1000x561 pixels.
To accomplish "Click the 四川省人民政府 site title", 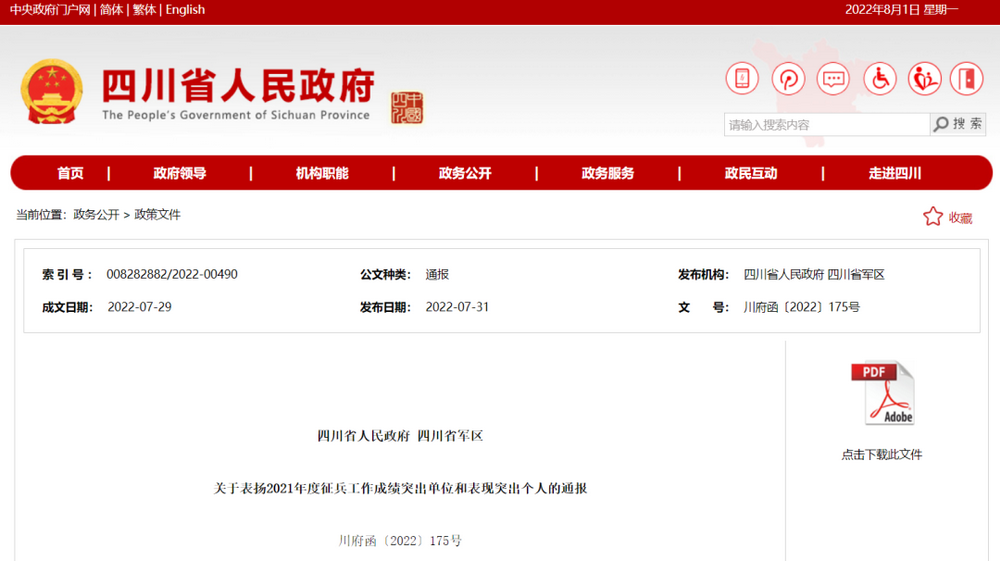I will tap(238, 85).
